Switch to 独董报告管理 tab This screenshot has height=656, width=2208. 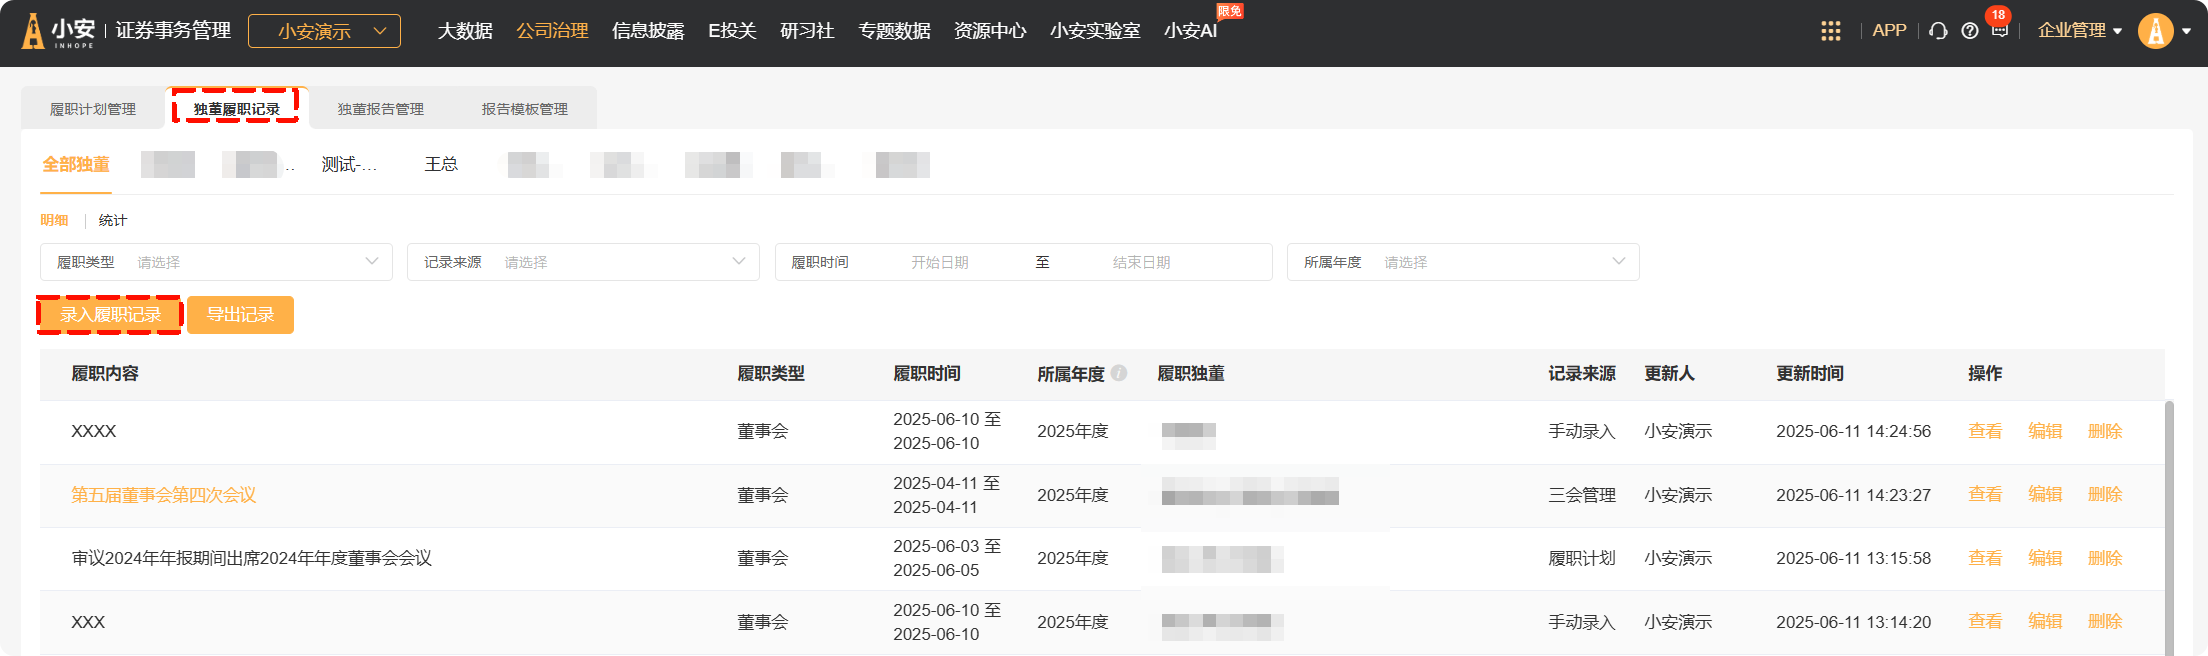(x=381, y=109)
